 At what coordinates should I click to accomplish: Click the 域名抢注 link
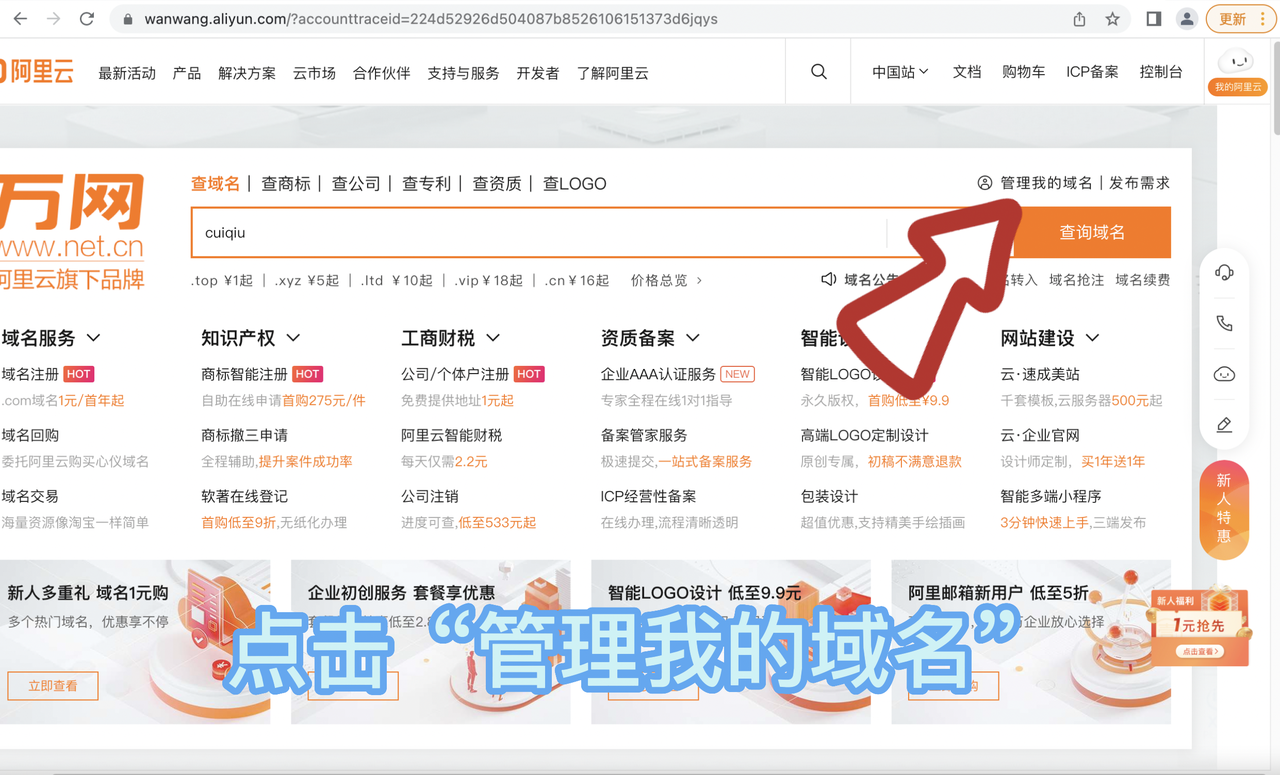pos(1076,280)
